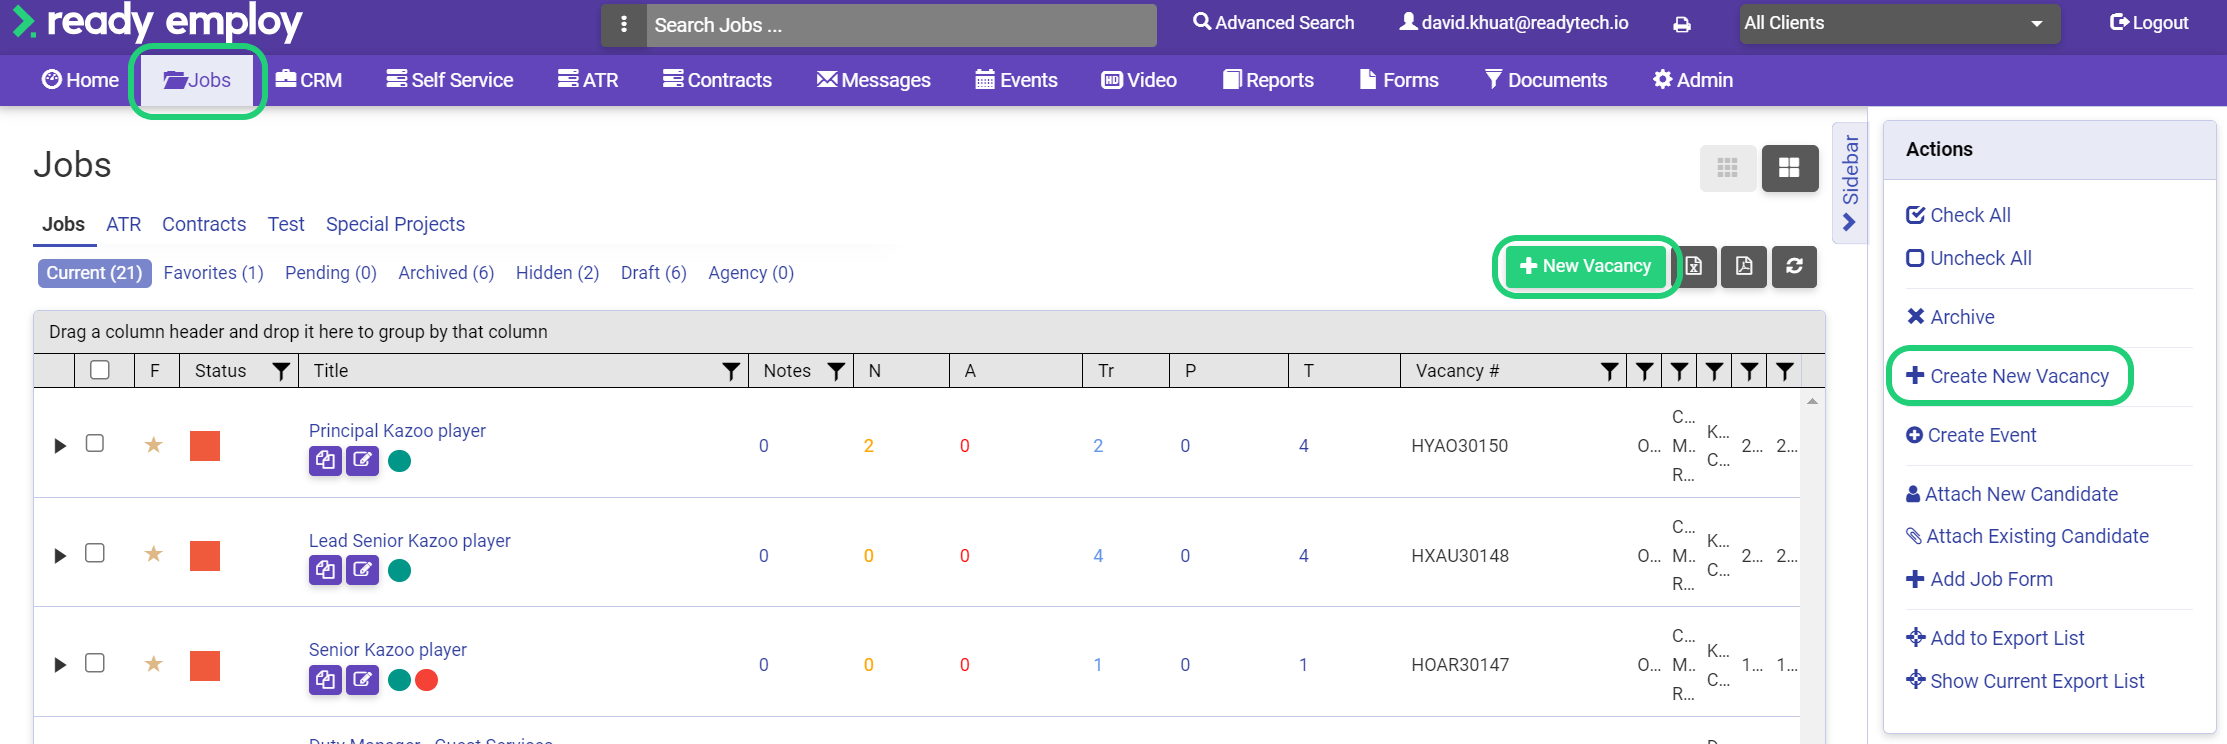Check the Principal Kazoo player row checkbox
Viewport: 2227px width, 744px height.
click(x=95, y=443)
